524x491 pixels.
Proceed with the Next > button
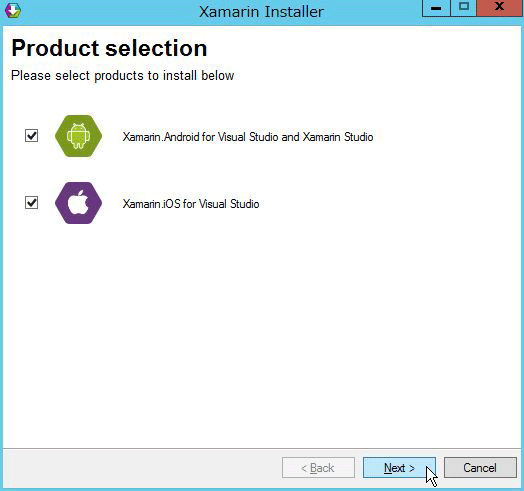[399, 468]
